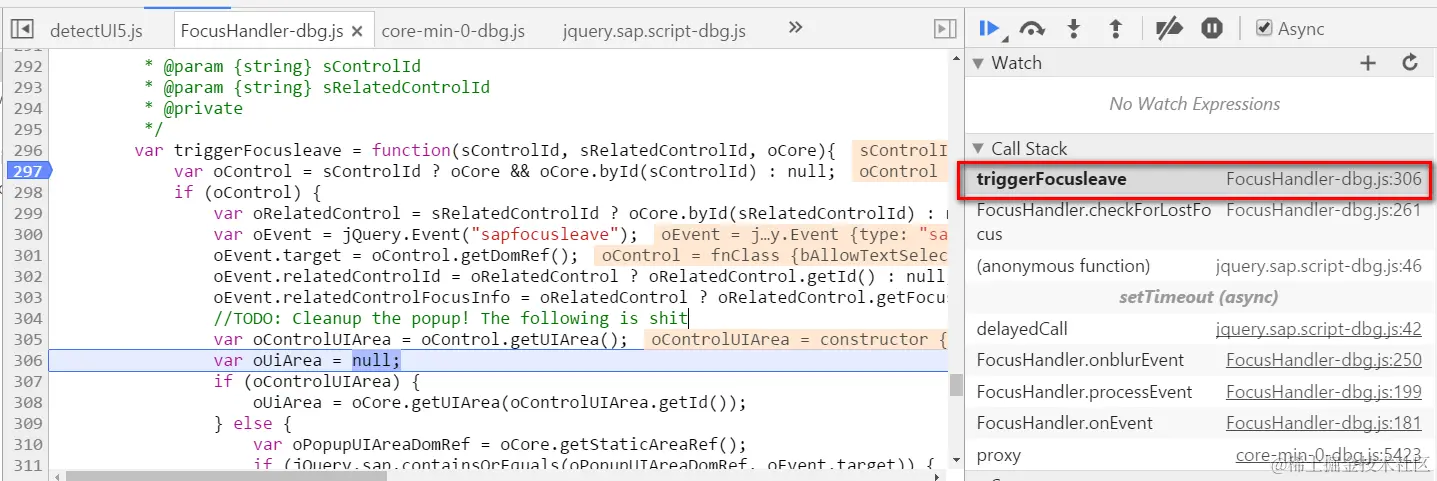
Task: Toggle breakpoint on line number 297
Action: 26,171
